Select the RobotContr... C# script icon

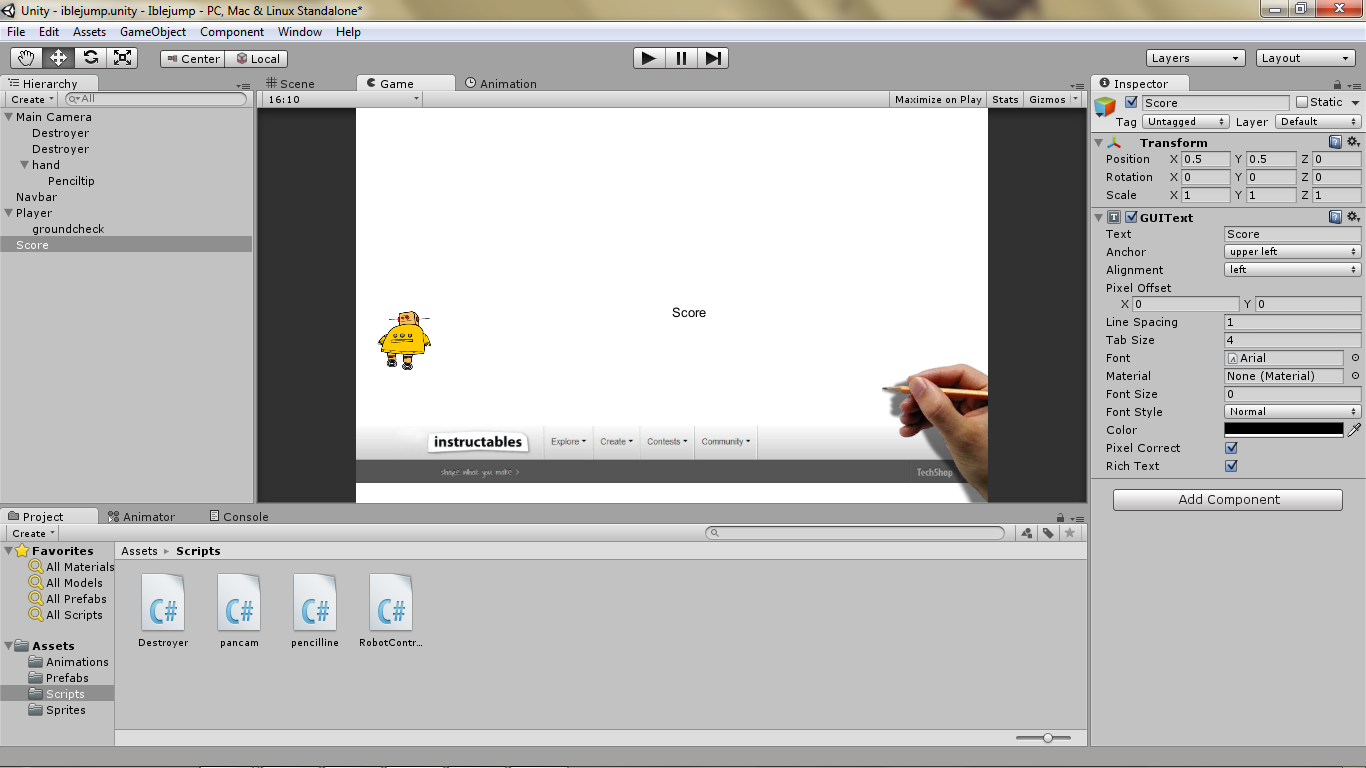click(391, 603)
